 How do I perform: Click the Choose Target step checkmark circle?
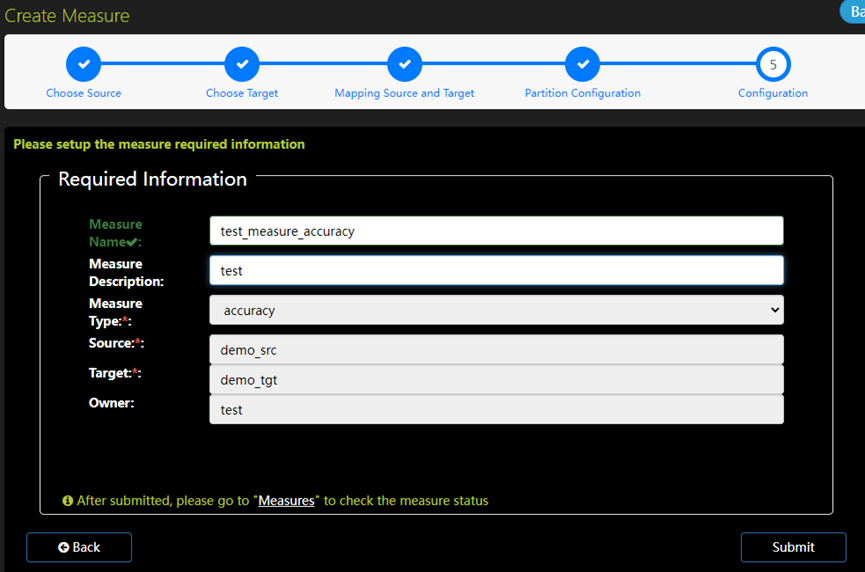pyautogui.click(x=242, y=64)
